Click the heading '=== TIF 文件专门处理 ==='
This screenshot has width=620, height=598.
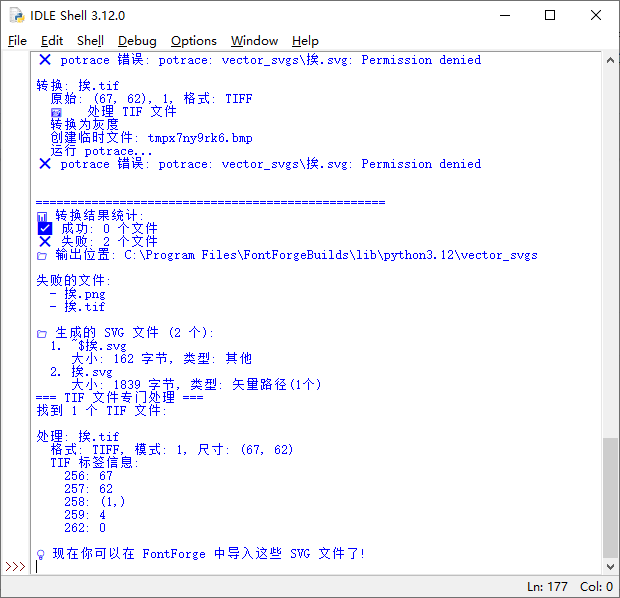119,397
